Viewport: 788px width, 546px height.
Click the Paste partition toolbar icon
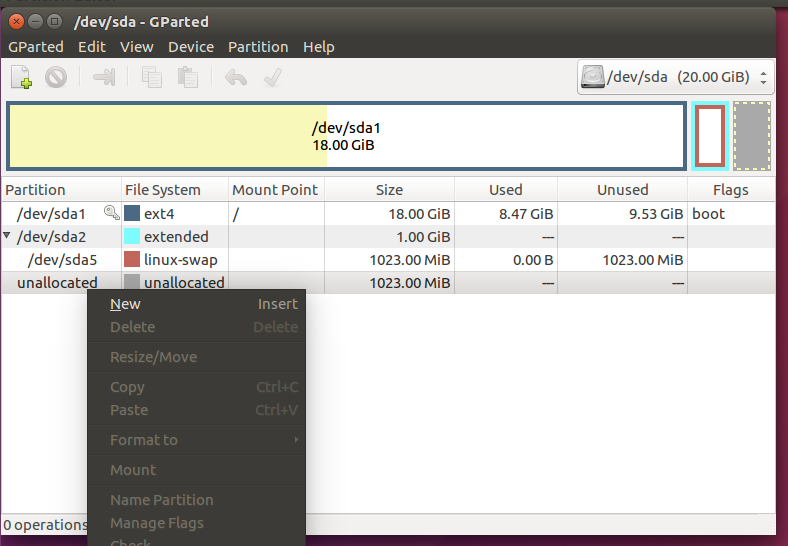[x=187, y=77]
